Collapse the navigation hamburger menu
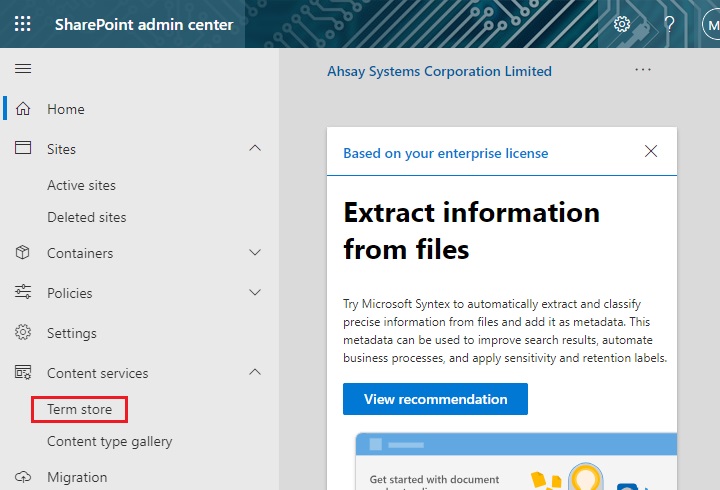Viewport: 720px width, 490px height. tap(22, 68)
